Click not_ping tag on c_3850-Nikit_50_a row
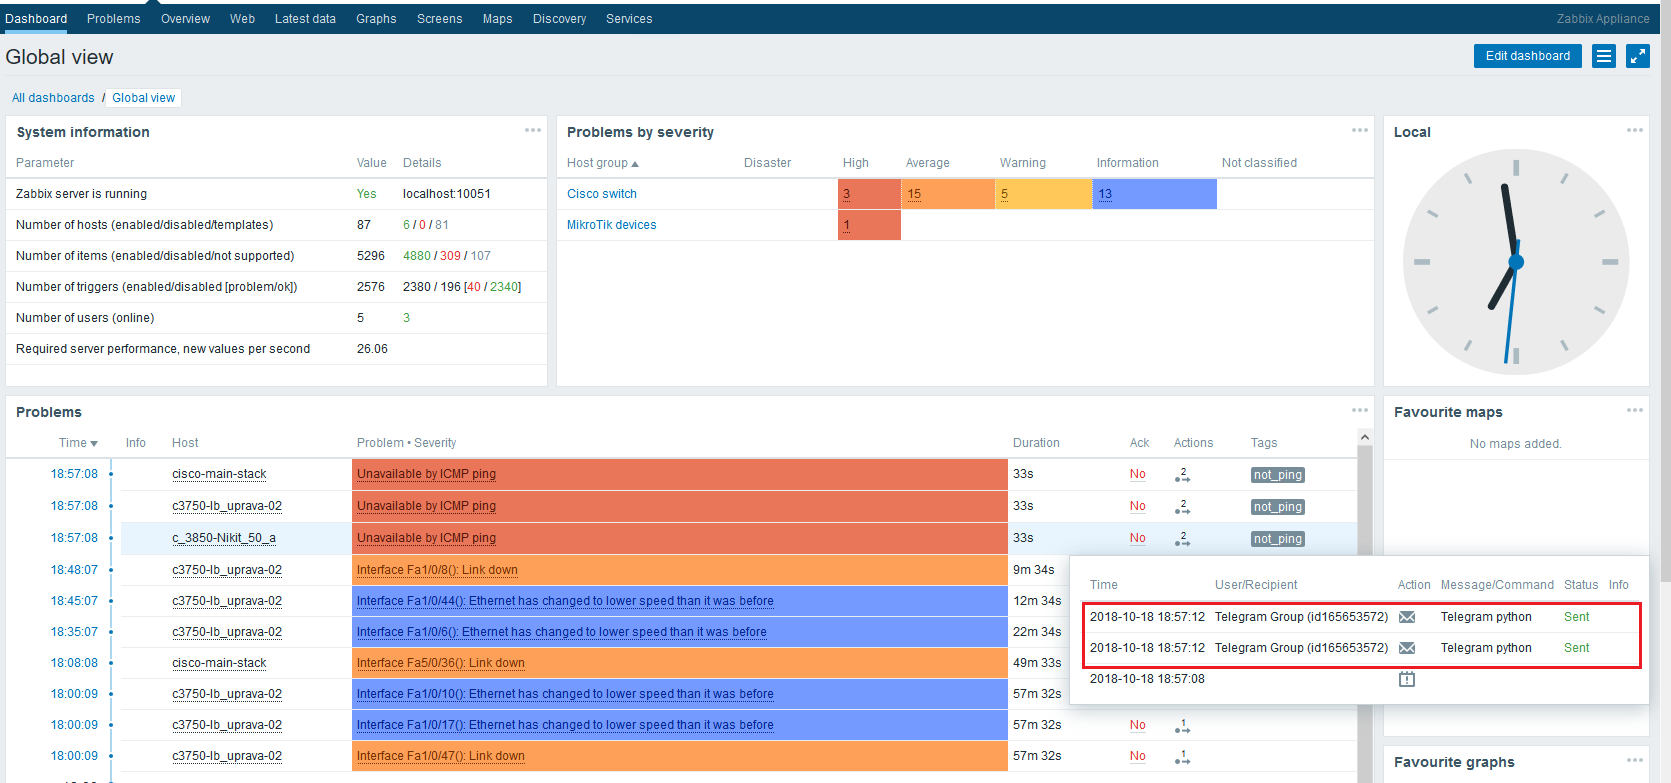This screenshot has height=783, width=1671. pyautogui.click(x=1278, y=539)
